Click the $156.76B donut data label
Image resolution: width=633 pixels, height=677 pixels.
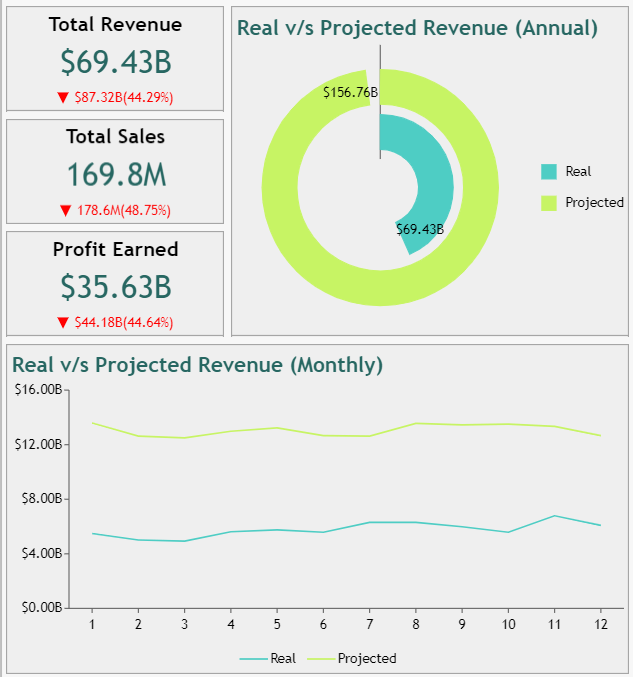(x=350, y=92)
